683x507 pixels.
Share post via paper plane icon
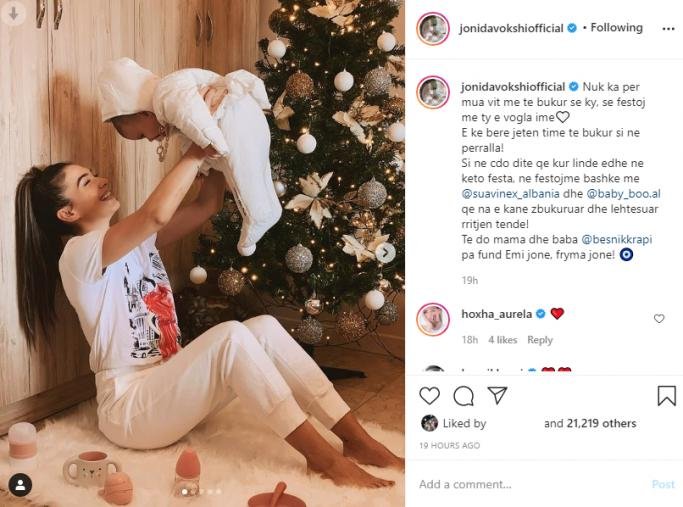pos(497,395)
